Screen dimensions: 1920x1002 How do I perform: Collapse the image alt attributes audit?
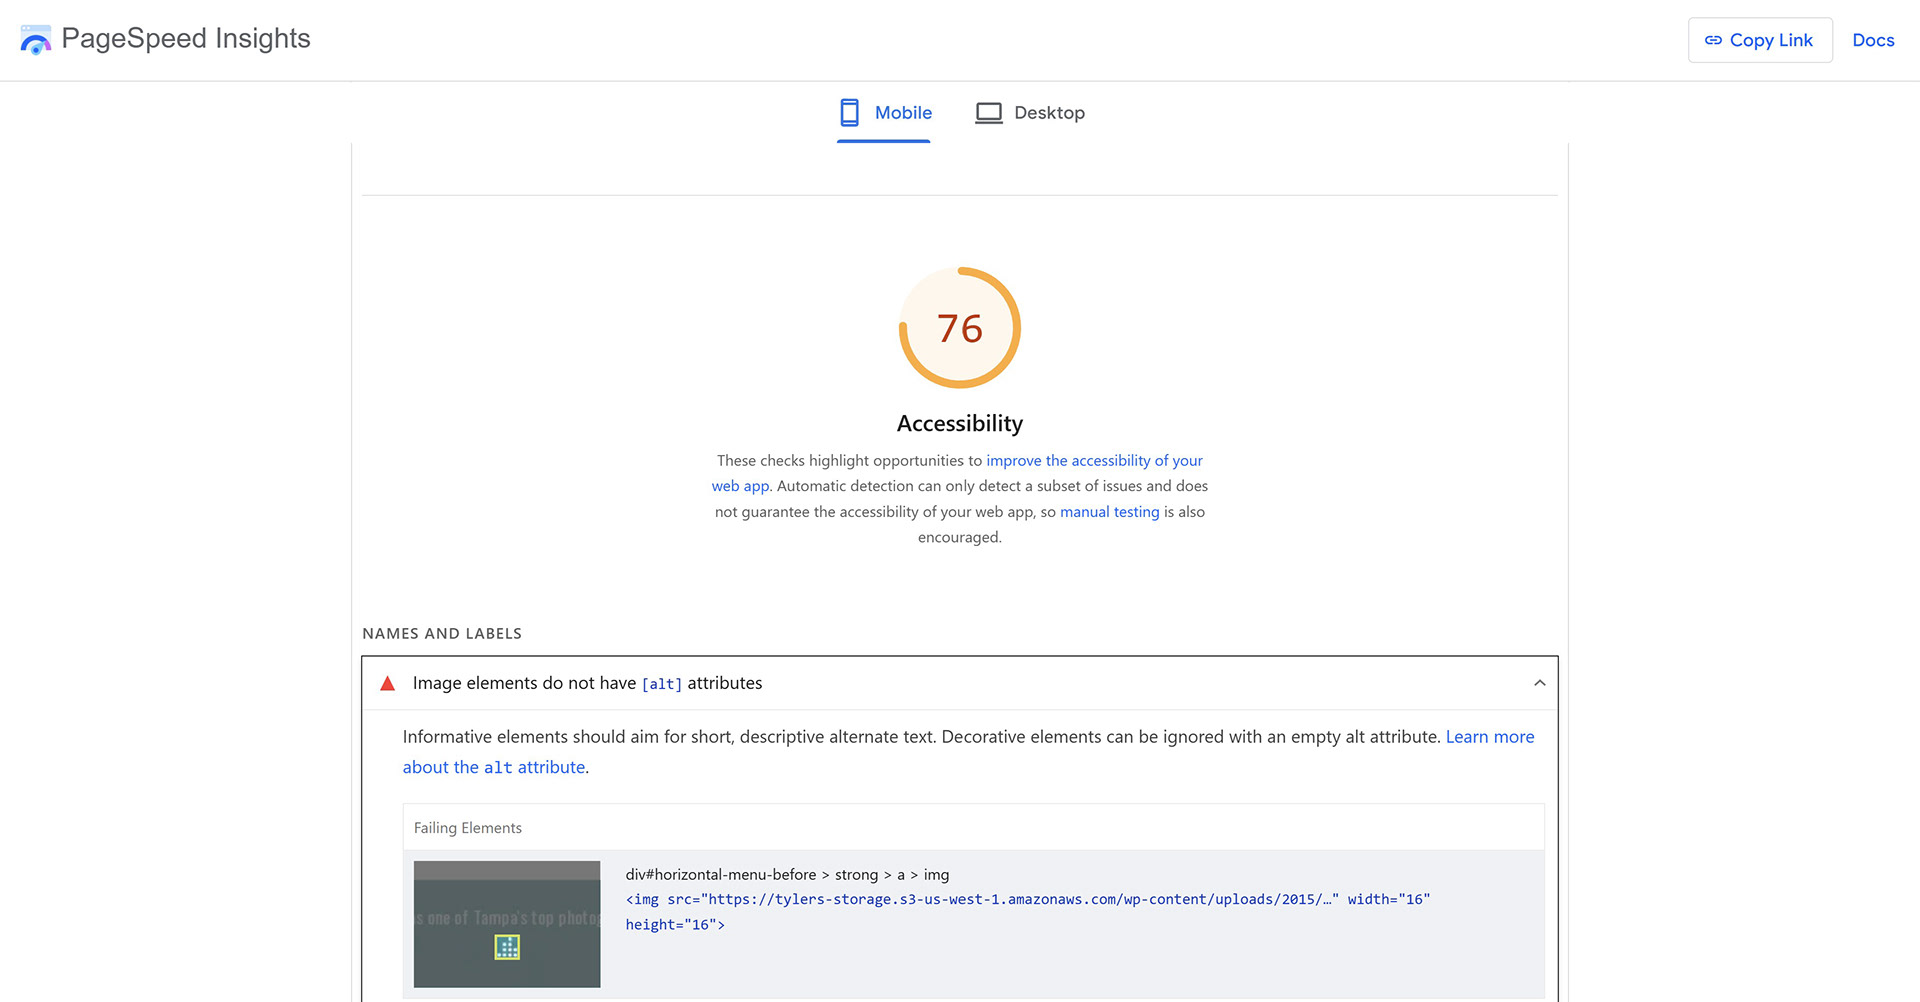(x=1540, y=683)
